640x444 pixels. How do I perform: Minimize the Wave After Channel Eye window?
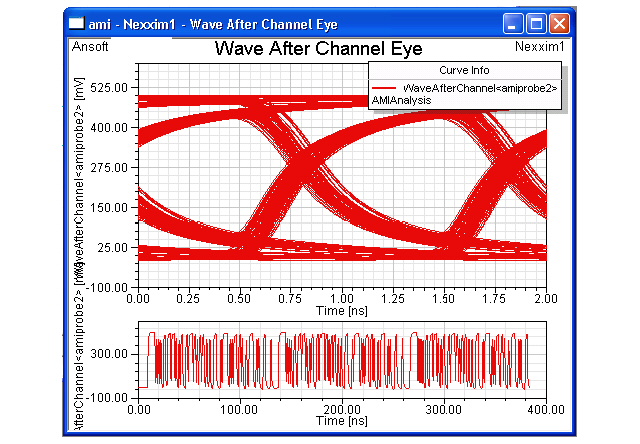[514, 22]
